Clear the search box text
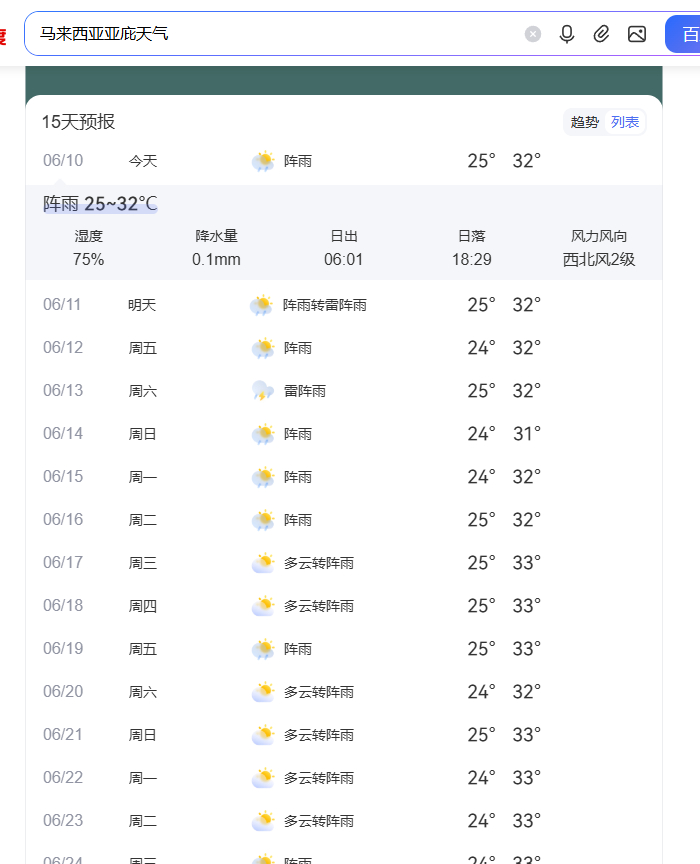 tap(532, 34)
